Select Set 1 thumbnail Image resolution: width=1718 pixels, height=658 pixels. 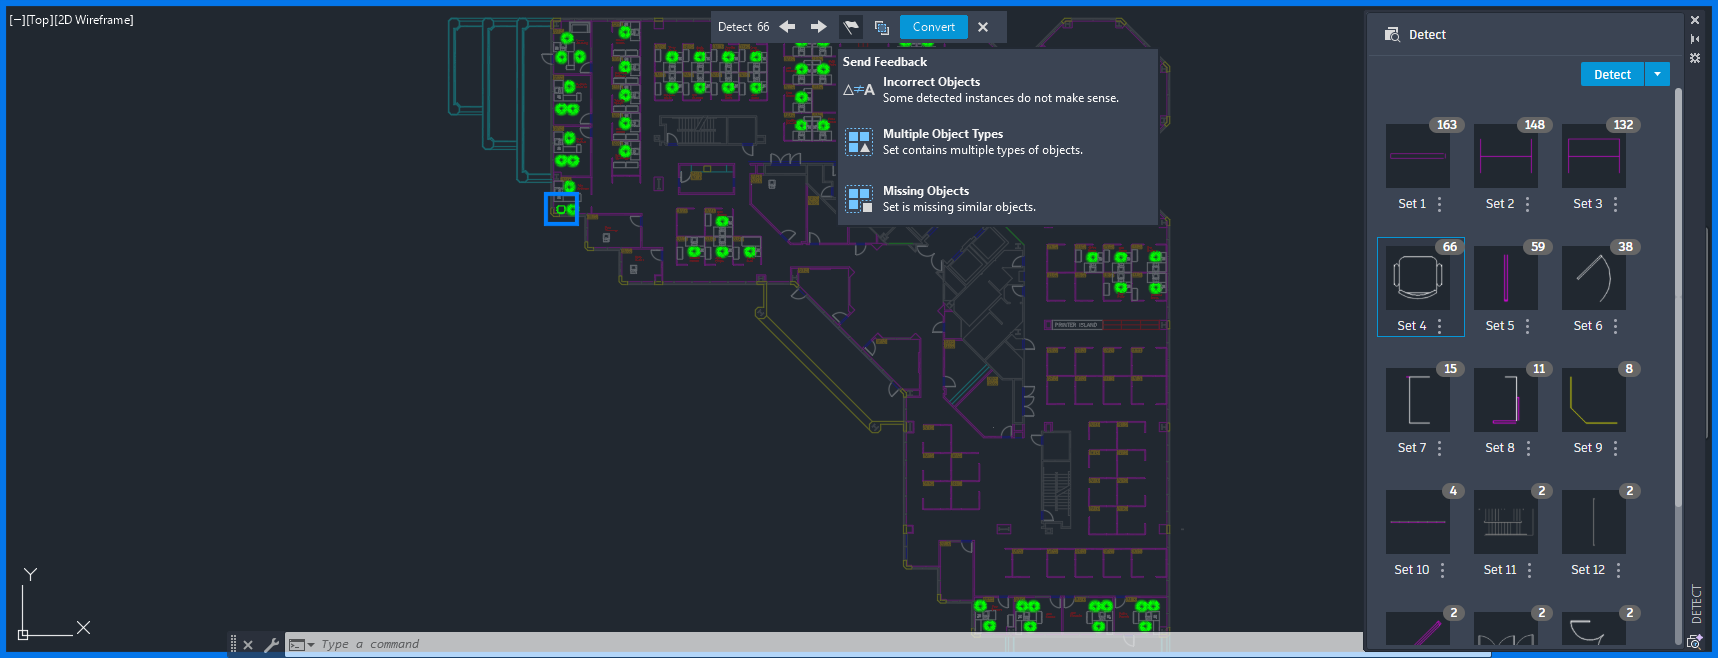click(1417, 156)
